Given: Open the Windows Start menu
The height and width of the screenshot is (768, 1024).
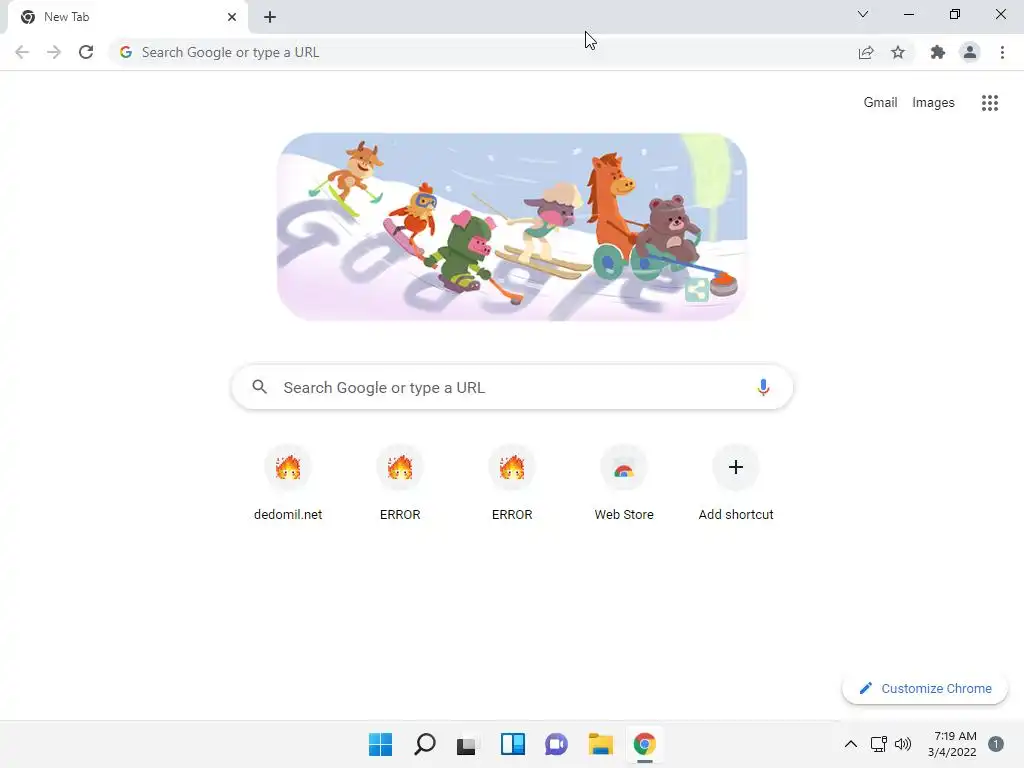Looking at the screenshot, I should tap(380, 744).
